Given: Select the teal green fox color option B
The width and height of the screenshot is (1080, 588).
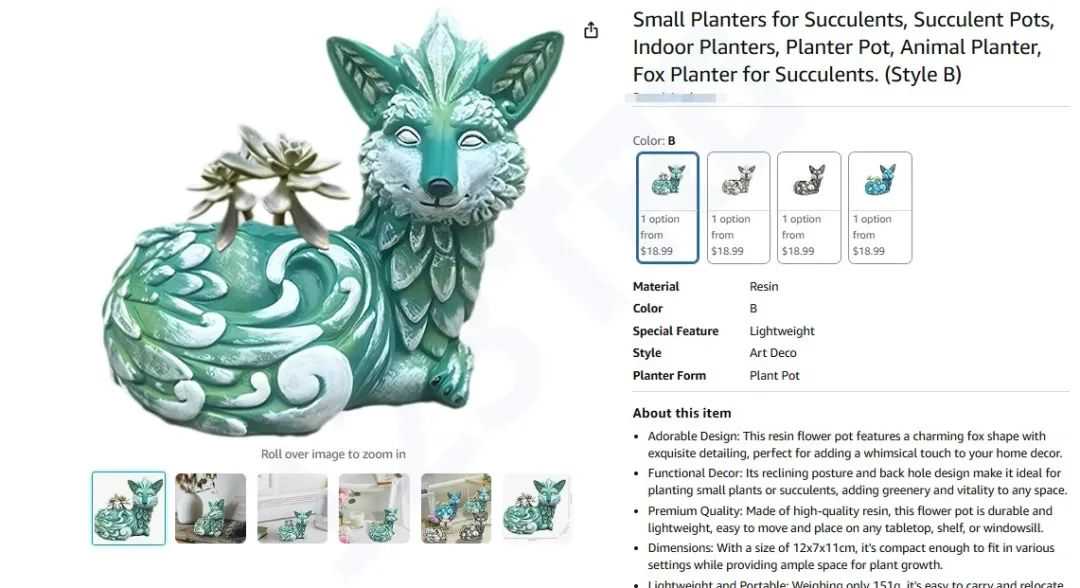Looking at the screenshot, I should pyautogui.click(x=667, y=207).
